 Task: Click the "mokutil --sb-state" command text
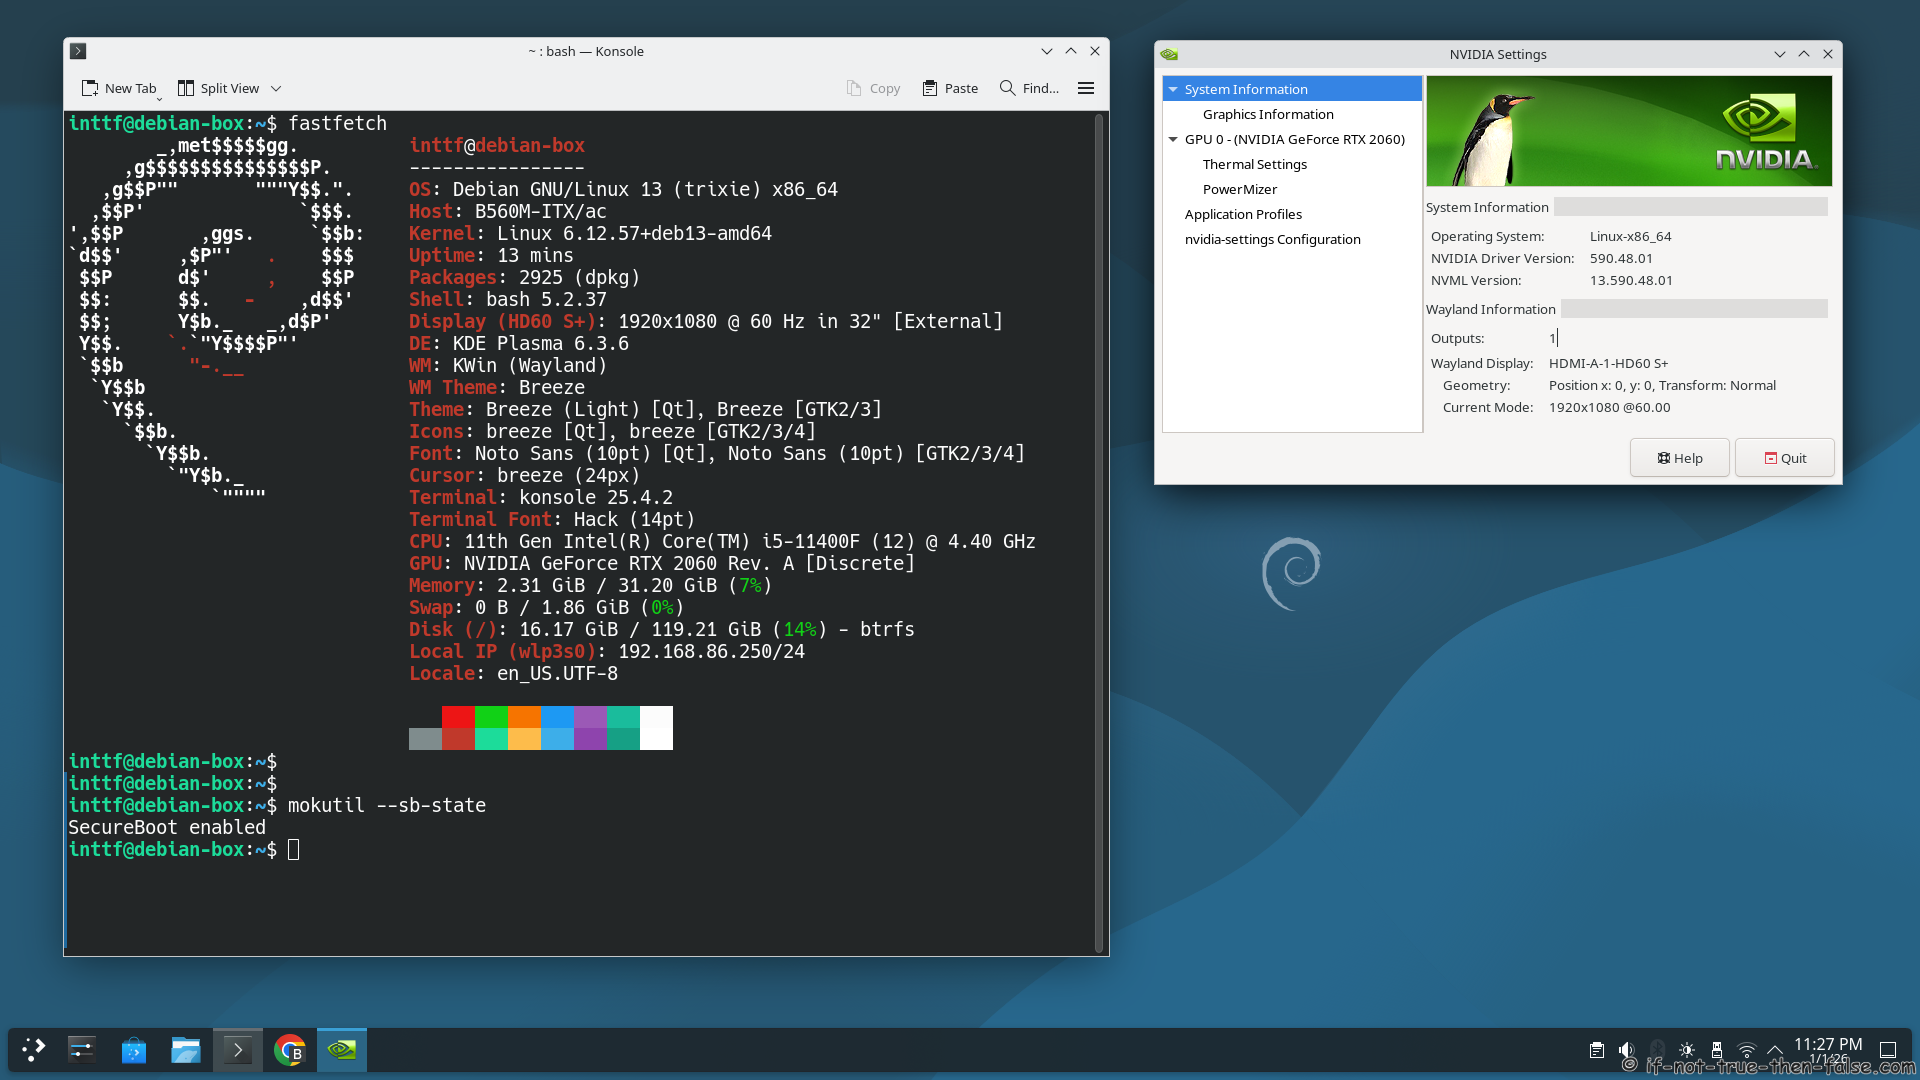tap(387, 805)
